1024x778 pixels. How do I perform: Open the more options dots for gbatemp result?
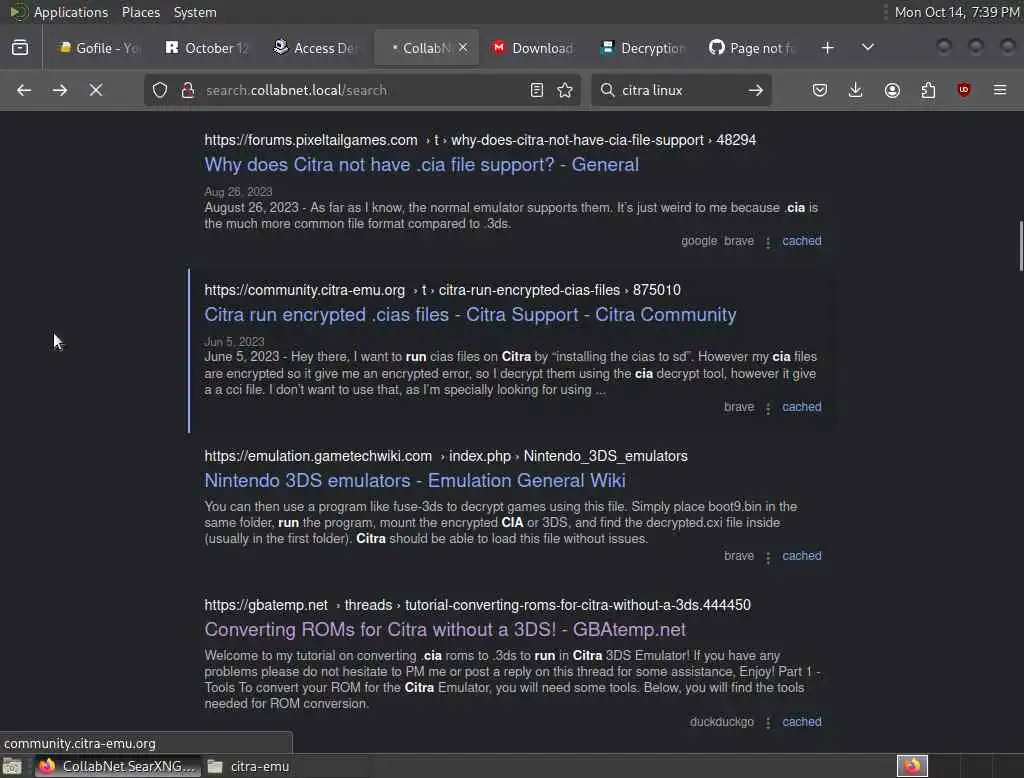pos(768,723)
